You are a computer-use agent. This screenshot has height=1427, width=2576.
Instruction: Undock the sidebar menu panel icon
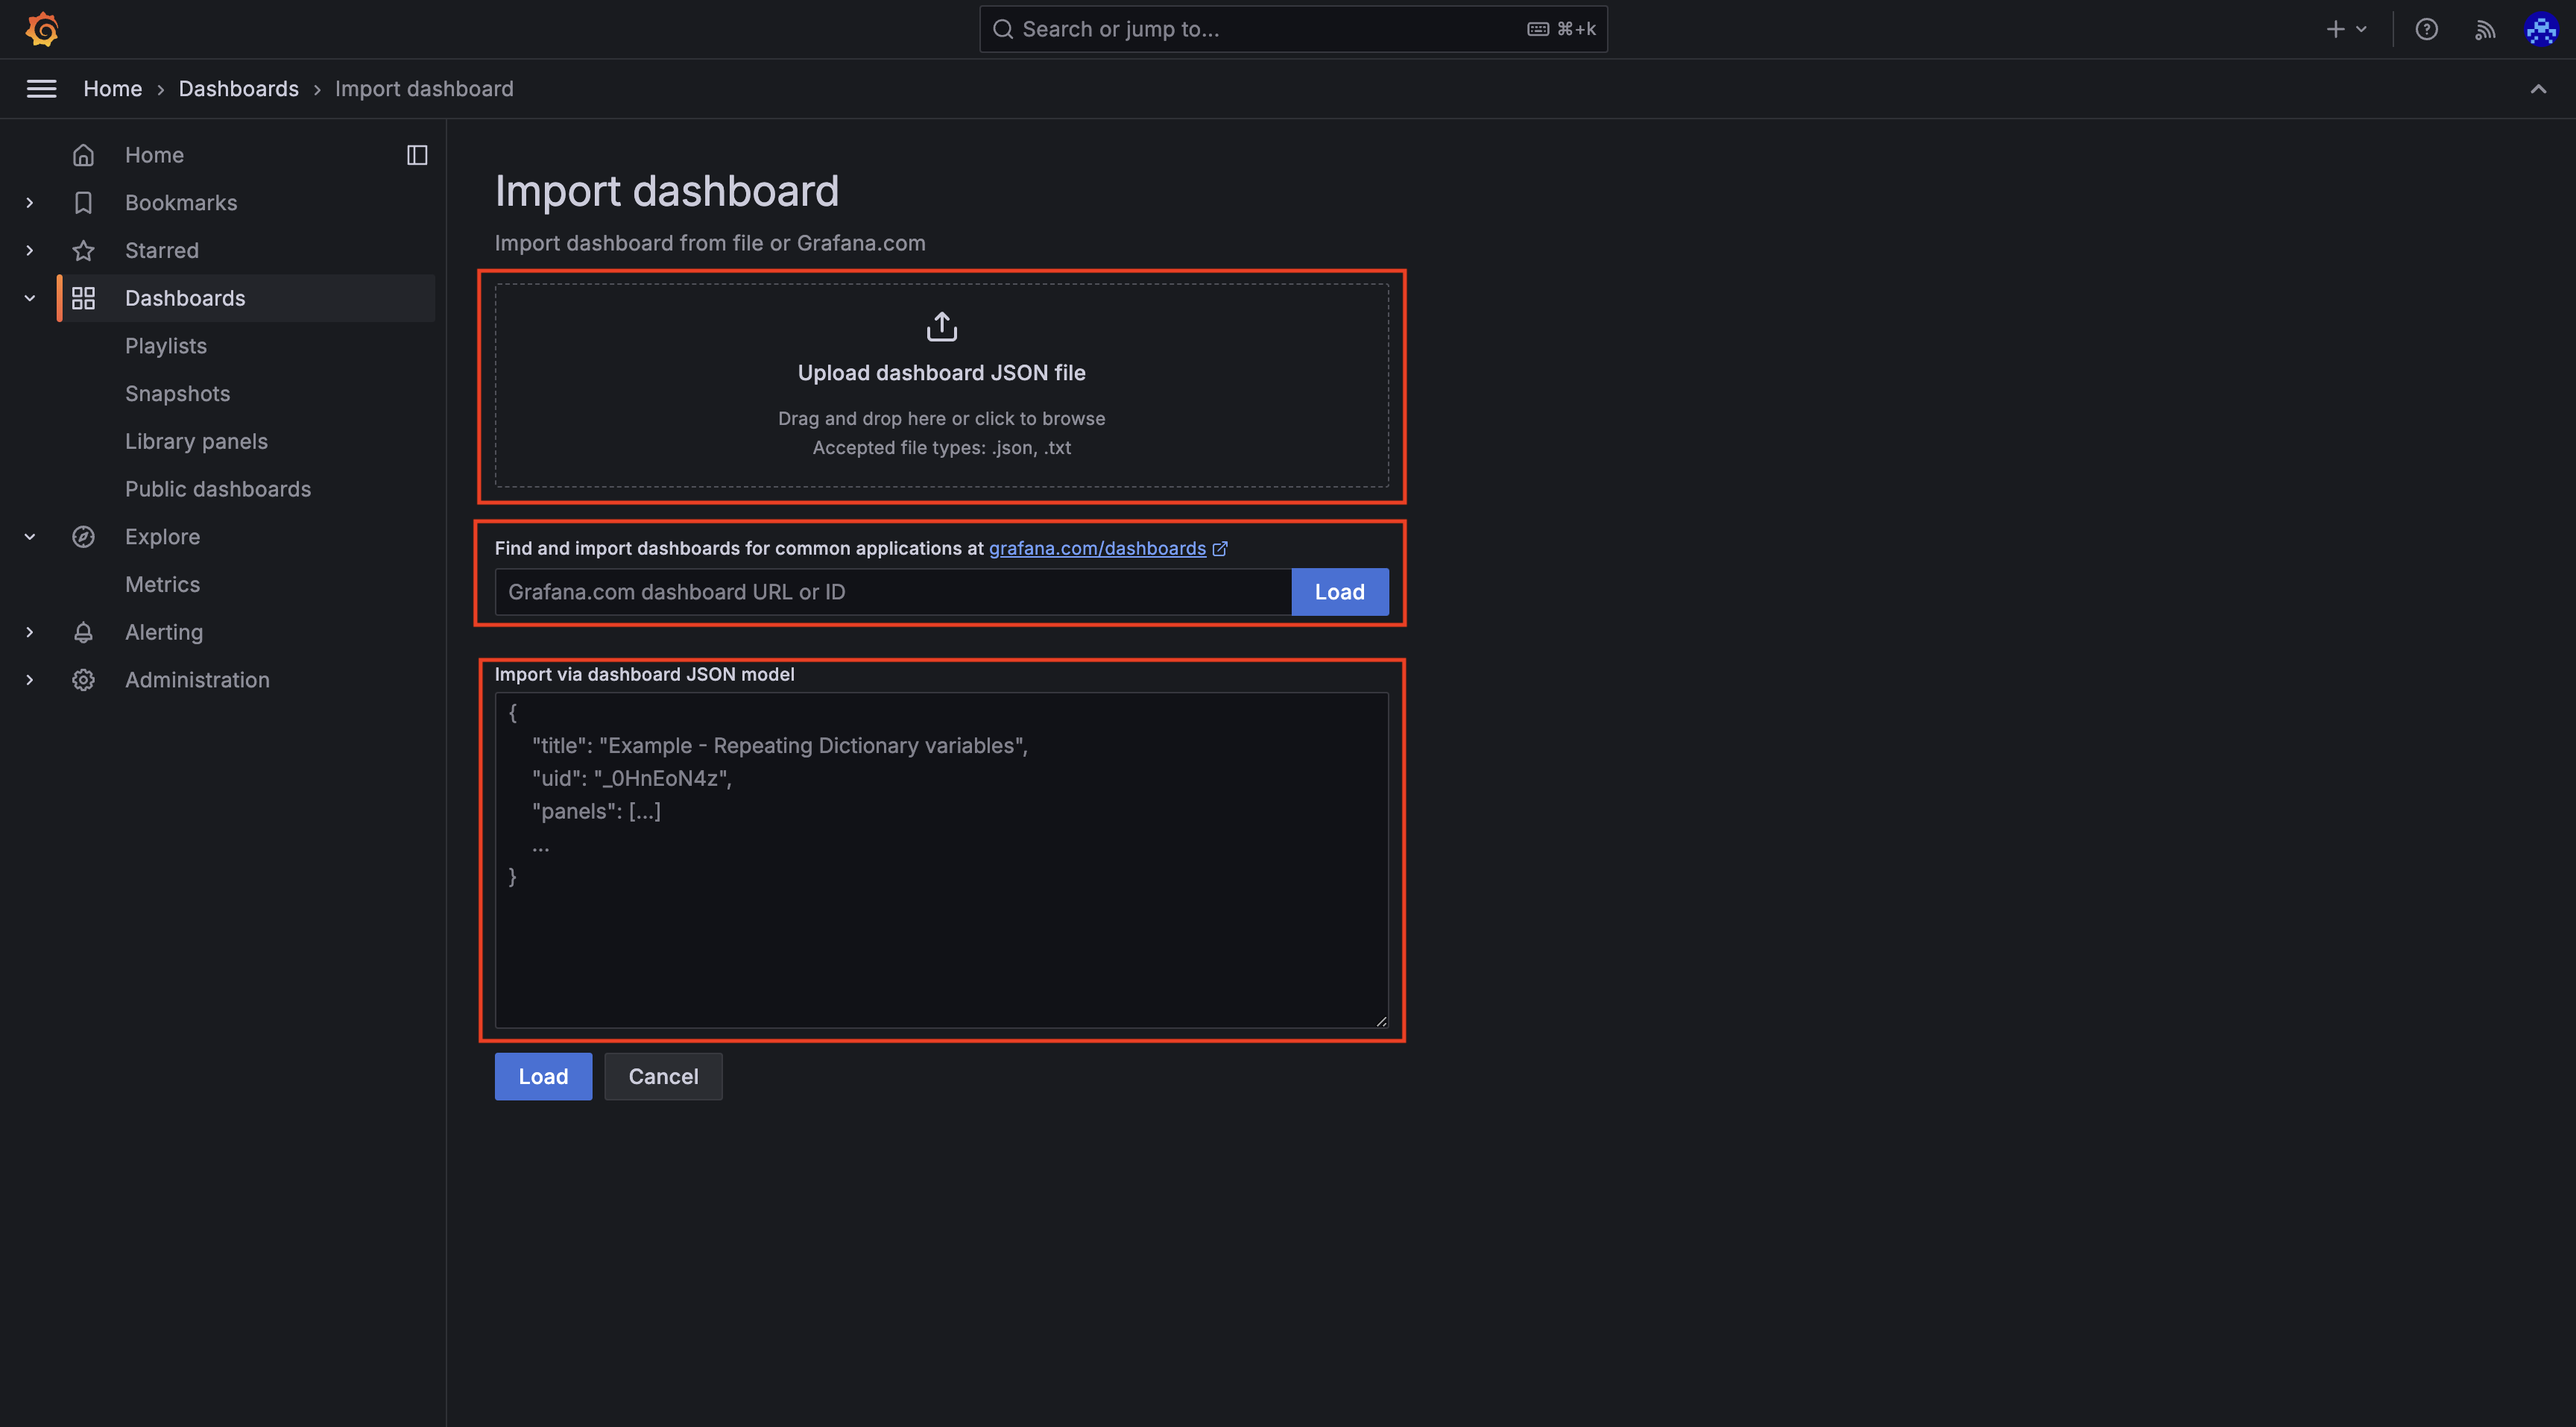coord(417,155)
